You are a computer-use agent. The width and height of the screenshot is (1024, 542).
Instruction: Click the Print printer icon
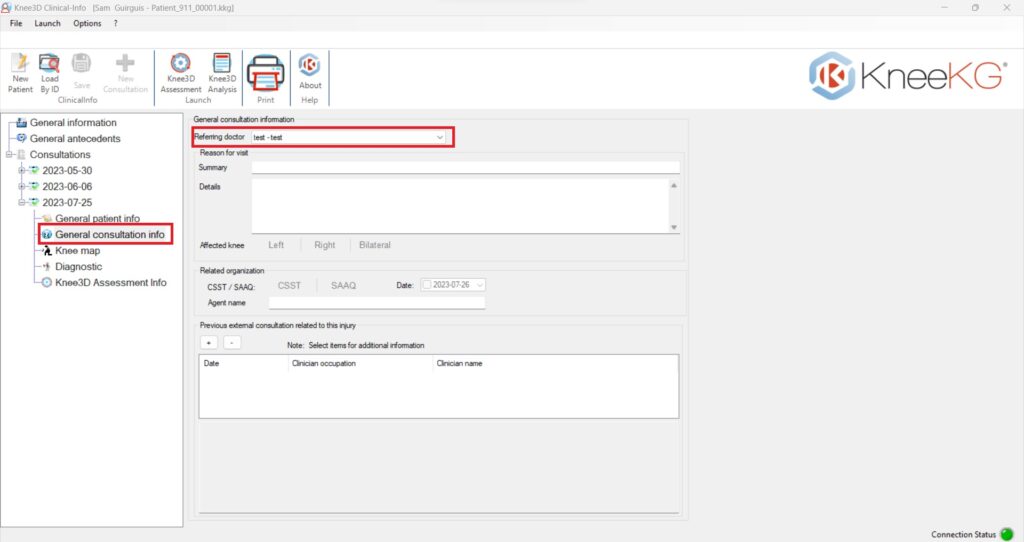pyautogui.click(x=266, y=72)
